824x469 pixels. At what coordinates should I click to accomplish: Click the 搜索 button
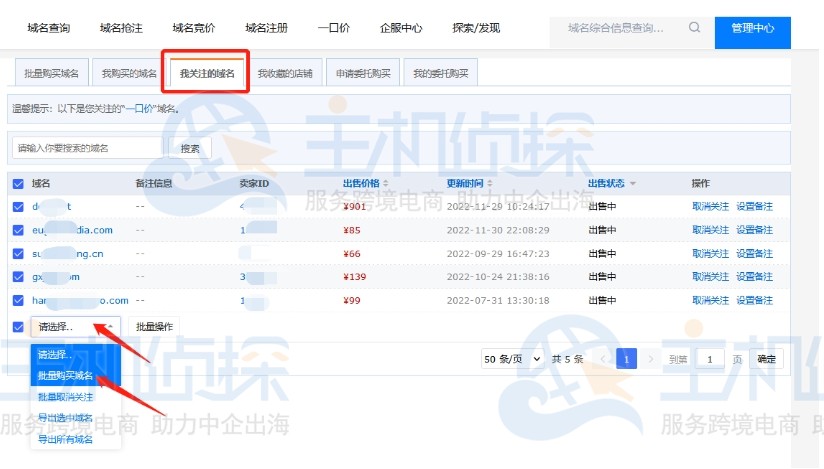point(190,148)
